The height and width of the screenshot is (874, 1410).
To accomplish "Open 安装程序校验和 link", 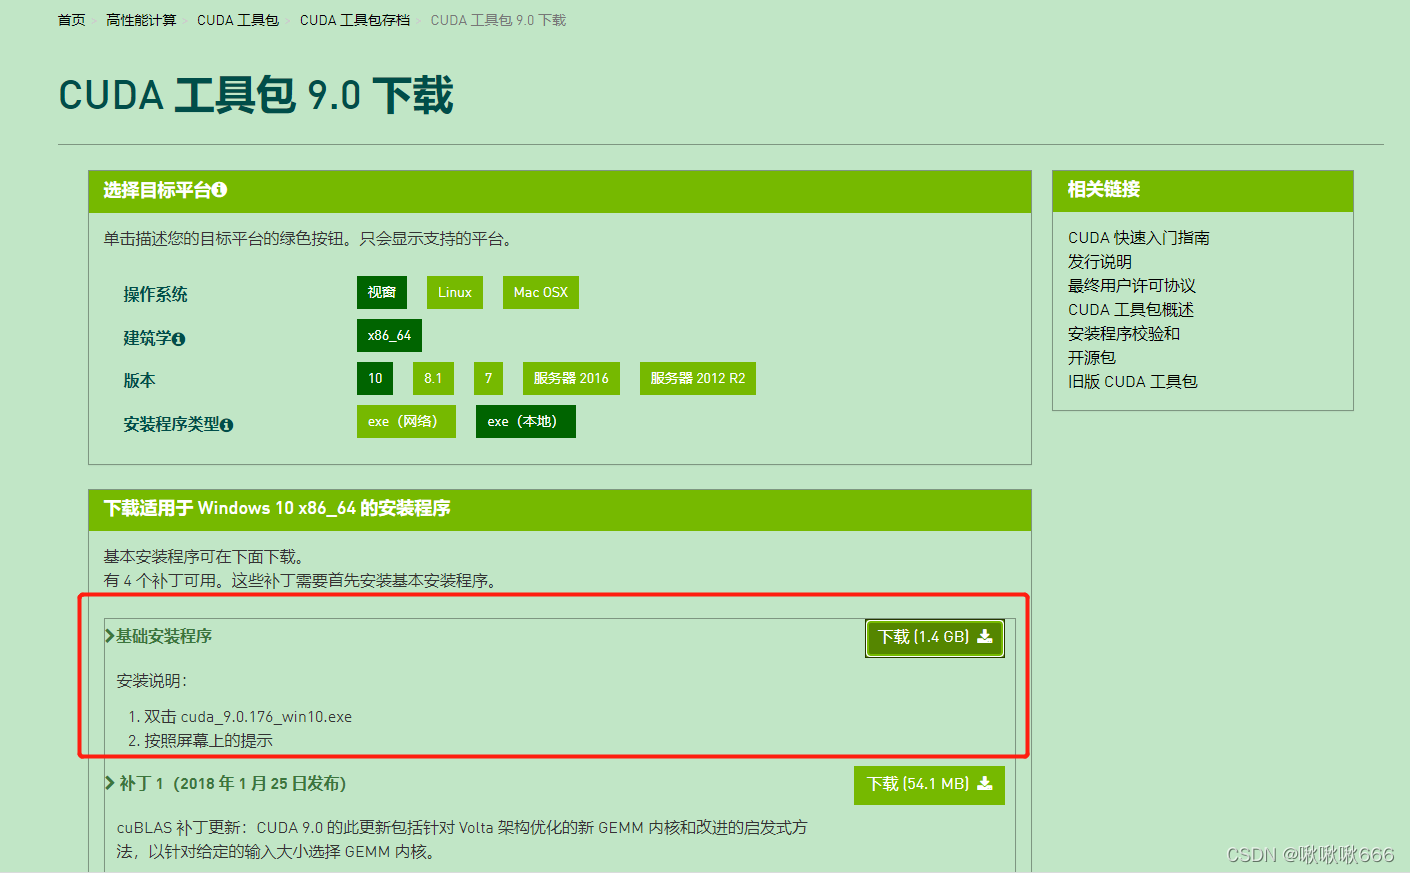I will (x=1124, y=334).
